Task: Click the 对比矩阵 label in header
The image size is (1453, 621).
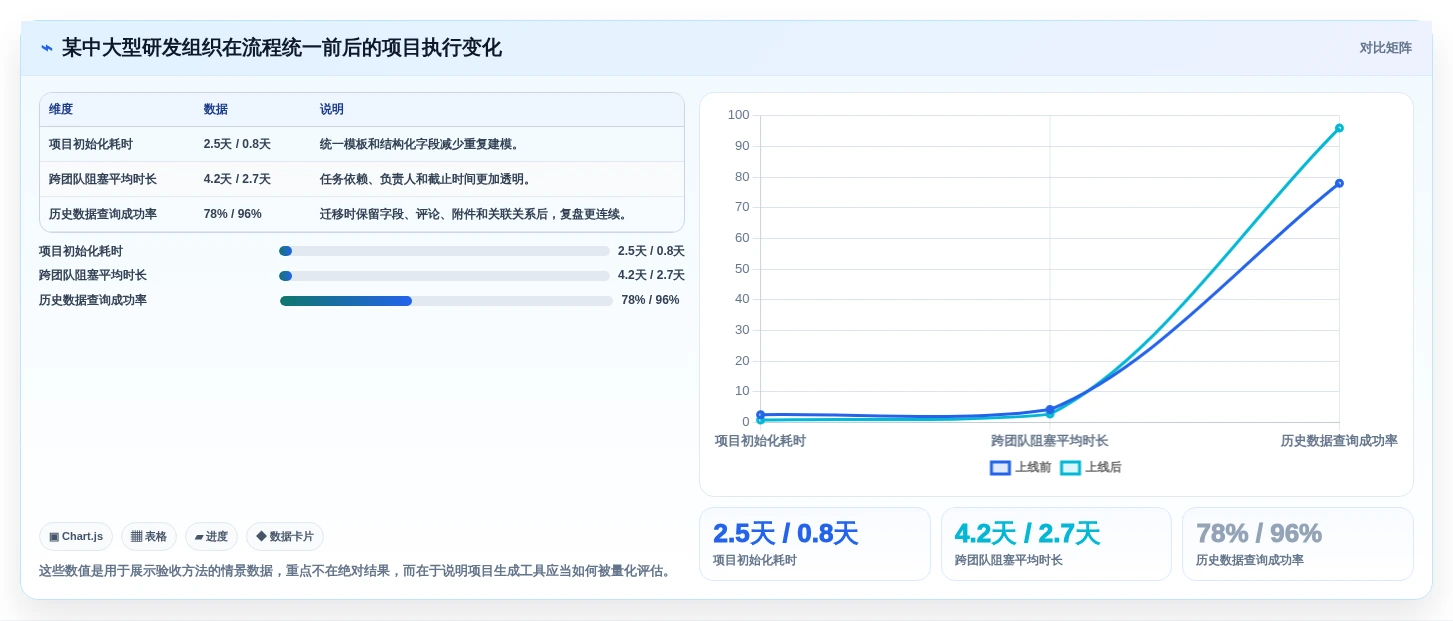Action: [x=1385, y=48]
